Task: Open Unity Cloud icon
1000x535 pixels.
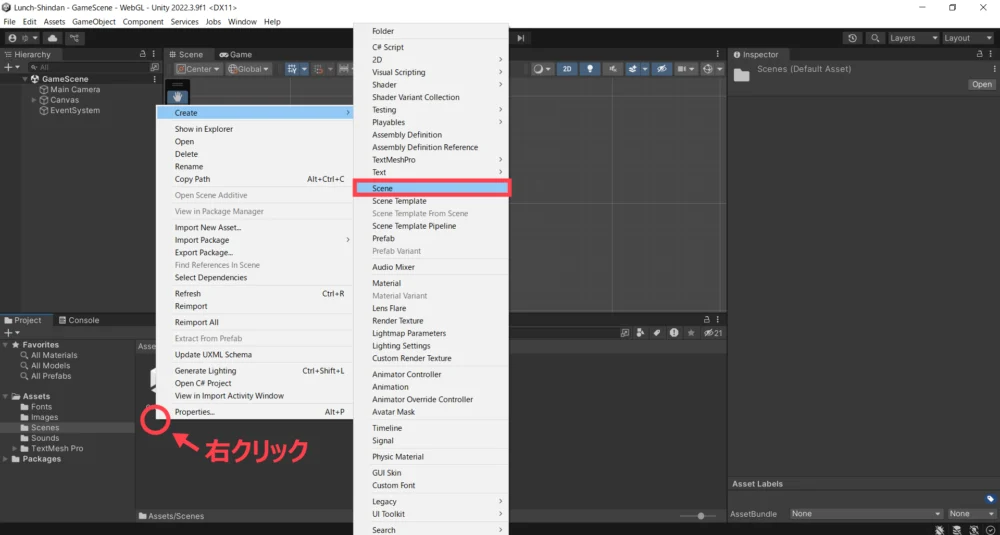Action: click(x=53, y=38)
